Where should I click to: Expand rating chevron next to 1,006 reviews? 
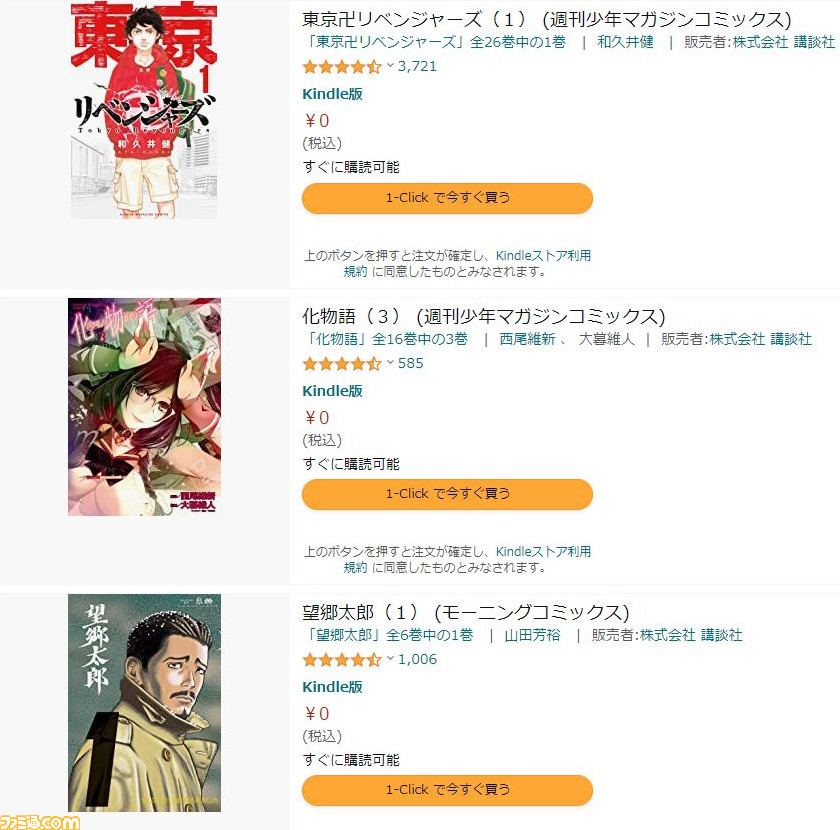tap(390, 659)
